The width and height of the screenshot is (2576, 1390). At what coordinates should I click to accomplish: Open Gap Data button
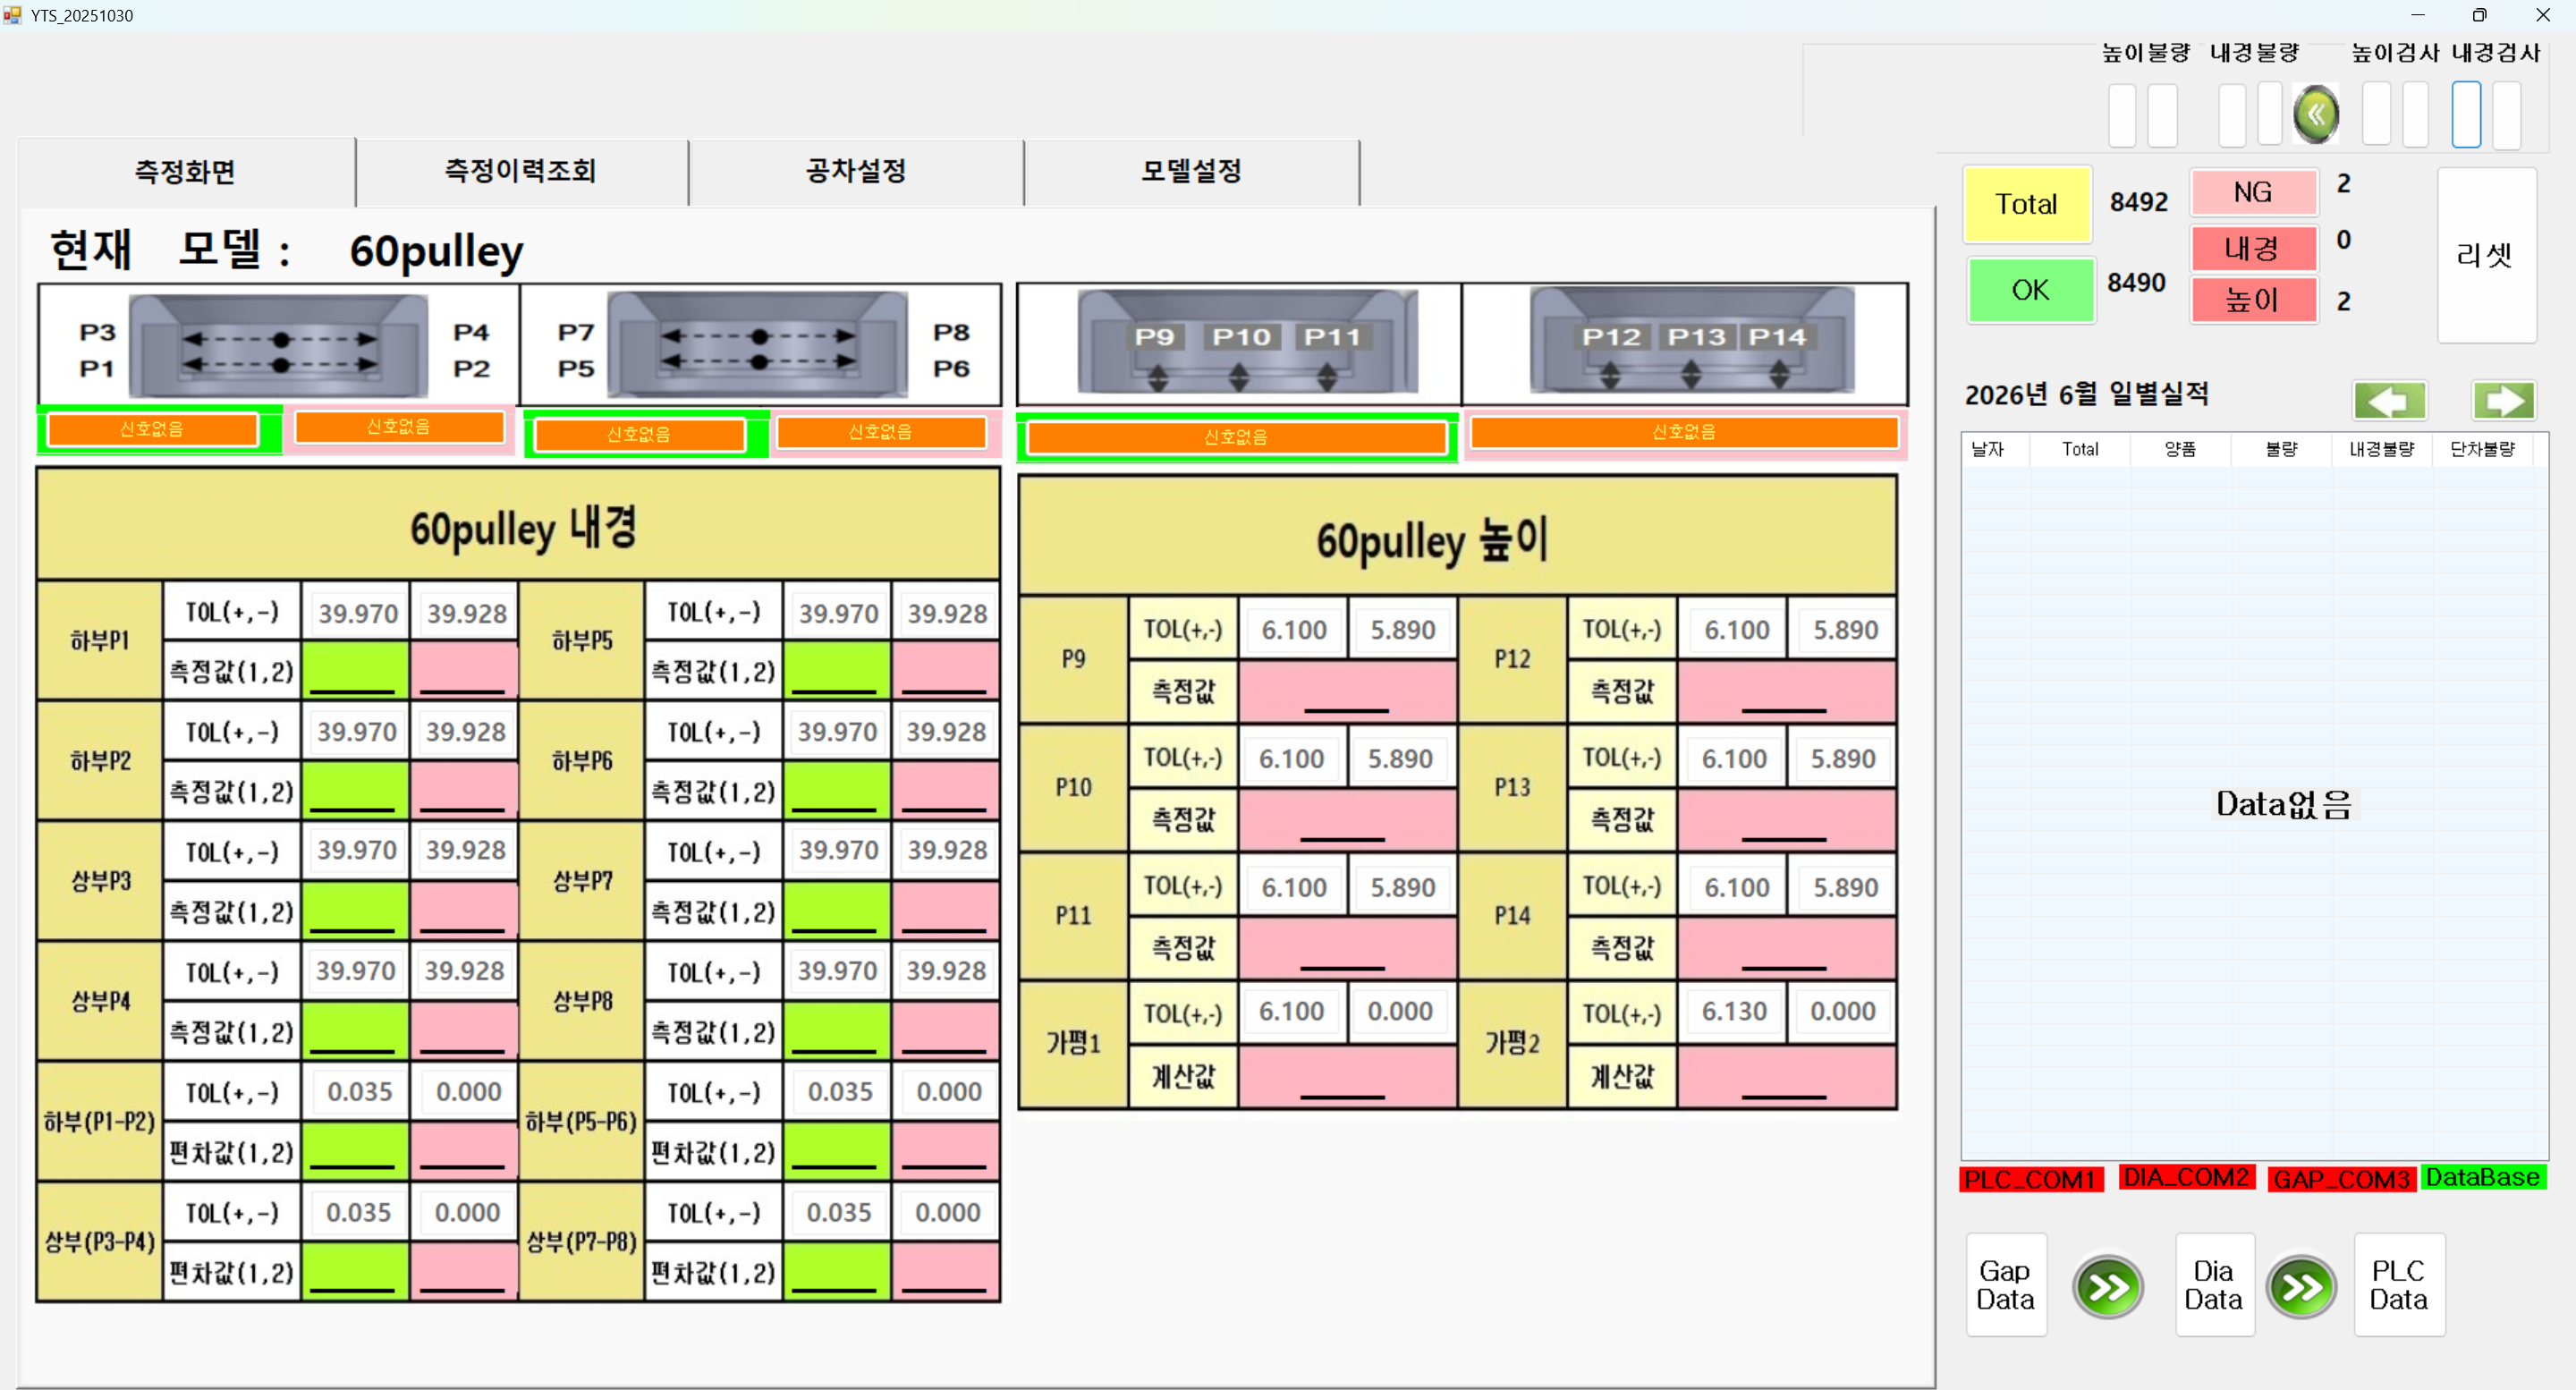tap(2005, 1285)
